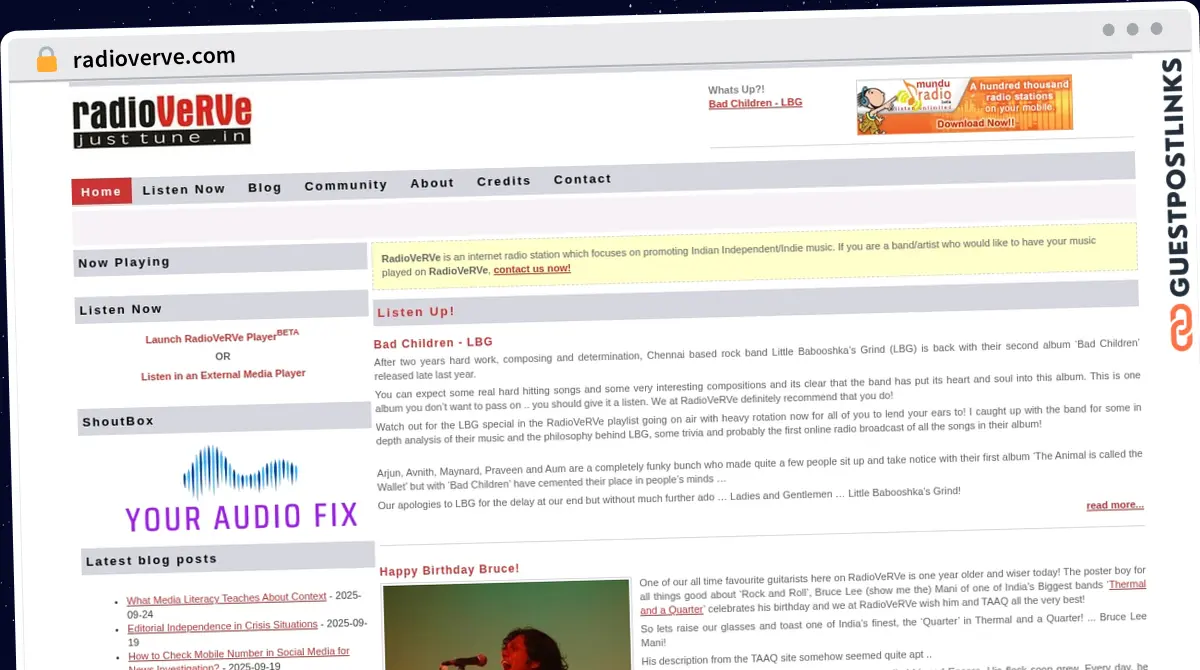This screenshot has width=1200, height=670.
Task: Open 'What Media Literacy Teaches About Context' post
Action: tap(226, 597)
